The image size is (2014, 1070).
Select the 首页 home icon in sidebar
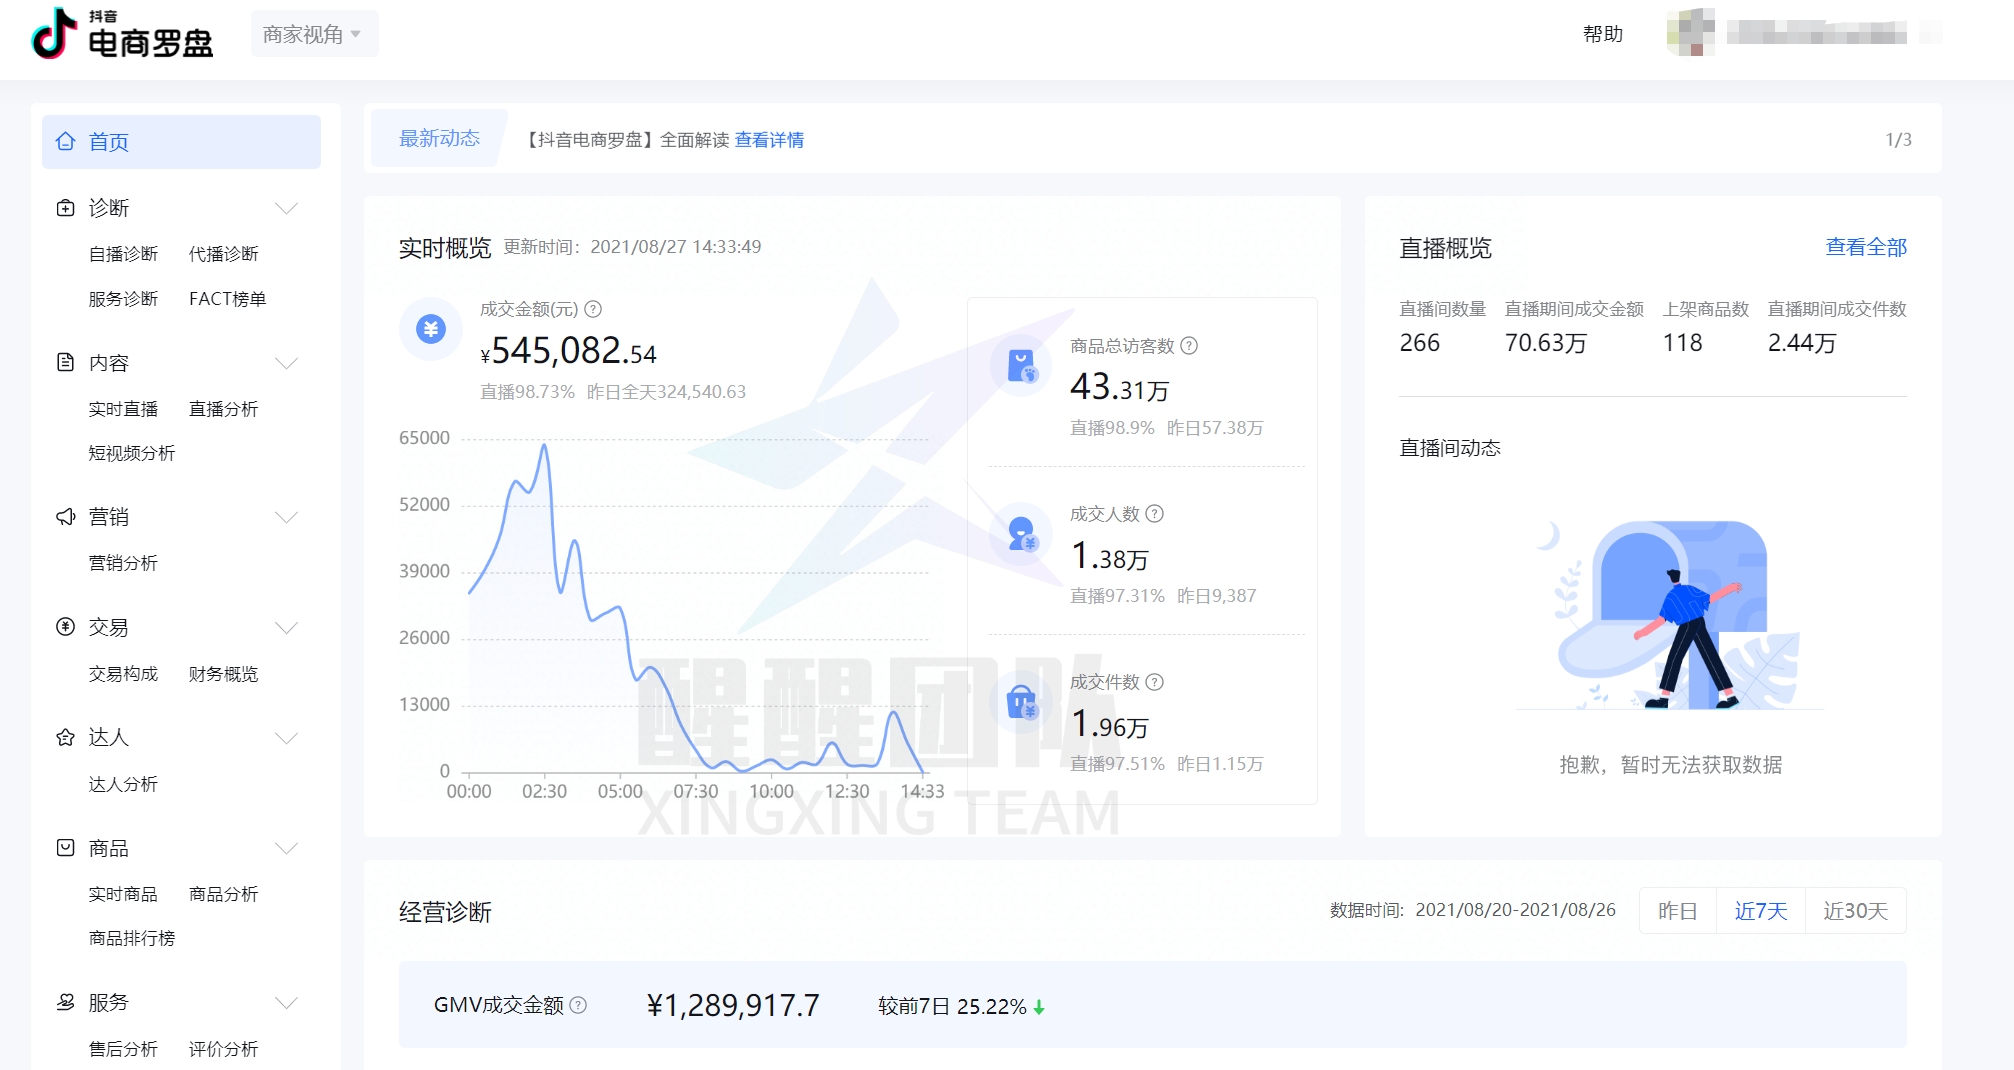click(x=66, y=142)
